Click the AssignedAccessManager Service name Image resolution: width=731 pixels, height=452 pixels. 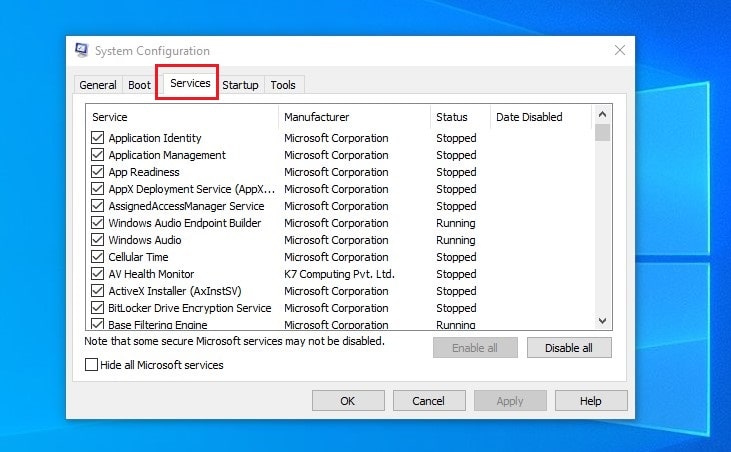tap(186, 206)
